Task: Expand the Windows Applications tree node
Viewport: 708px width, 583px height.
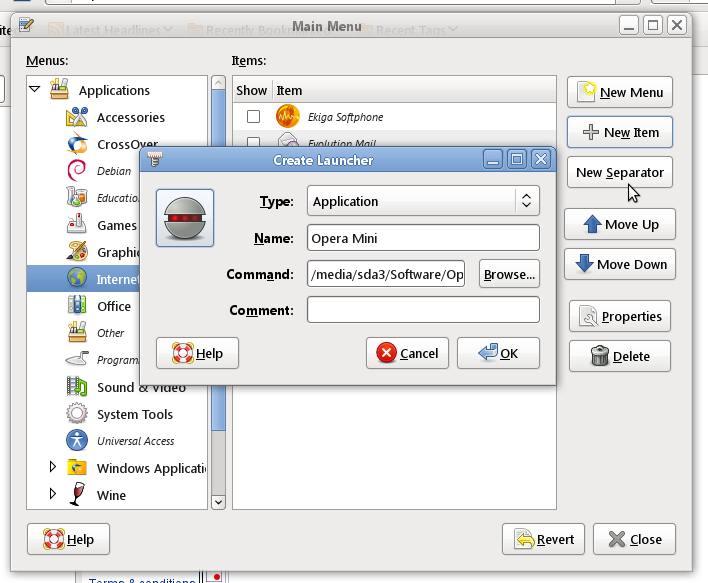Action: [52, 467]
